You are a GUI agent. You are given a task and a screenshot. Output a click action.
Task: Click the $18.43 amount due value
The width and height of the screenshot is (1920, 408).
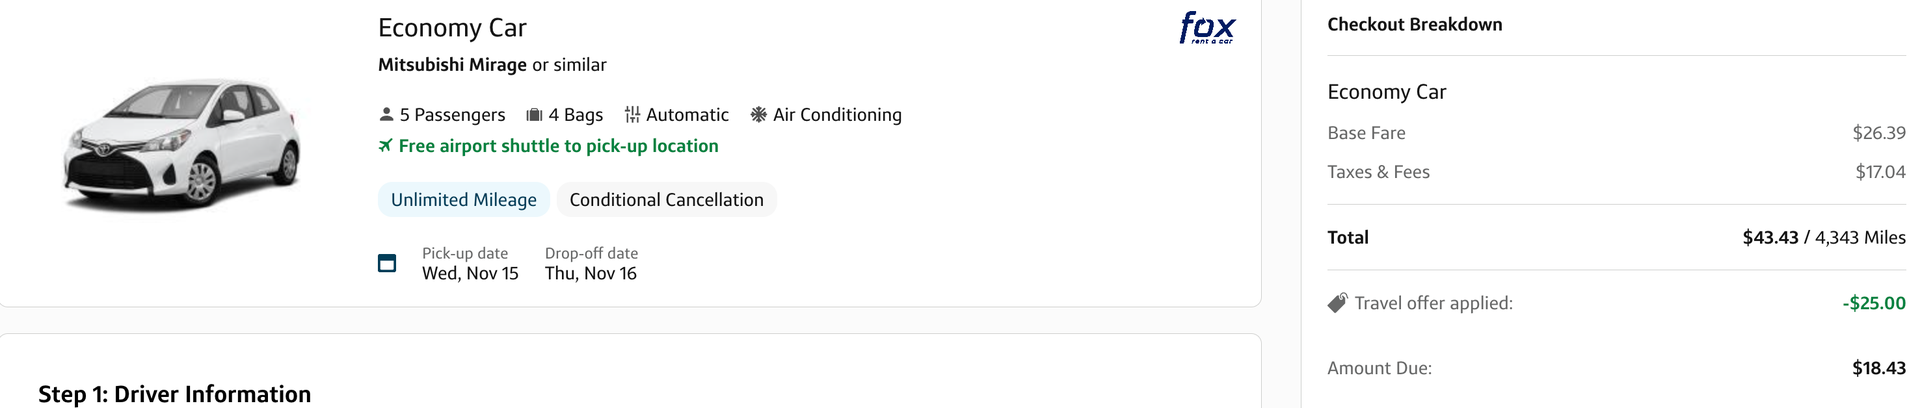click(x=1878, y=368)
